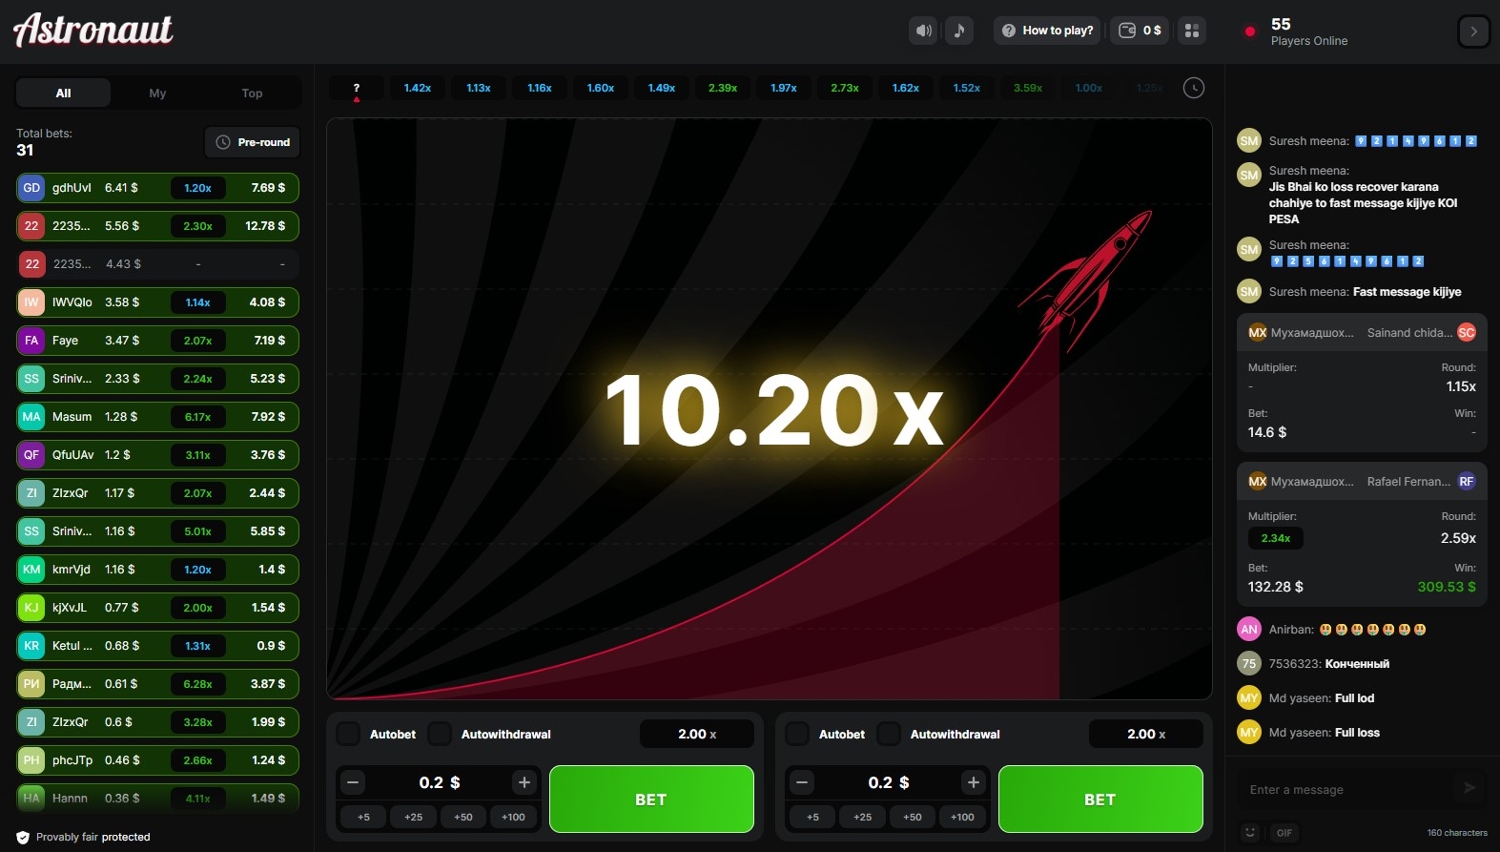The image size is (1500, 852).
Task: Expand the round history with clock icon
Action: pos(1193,88)
